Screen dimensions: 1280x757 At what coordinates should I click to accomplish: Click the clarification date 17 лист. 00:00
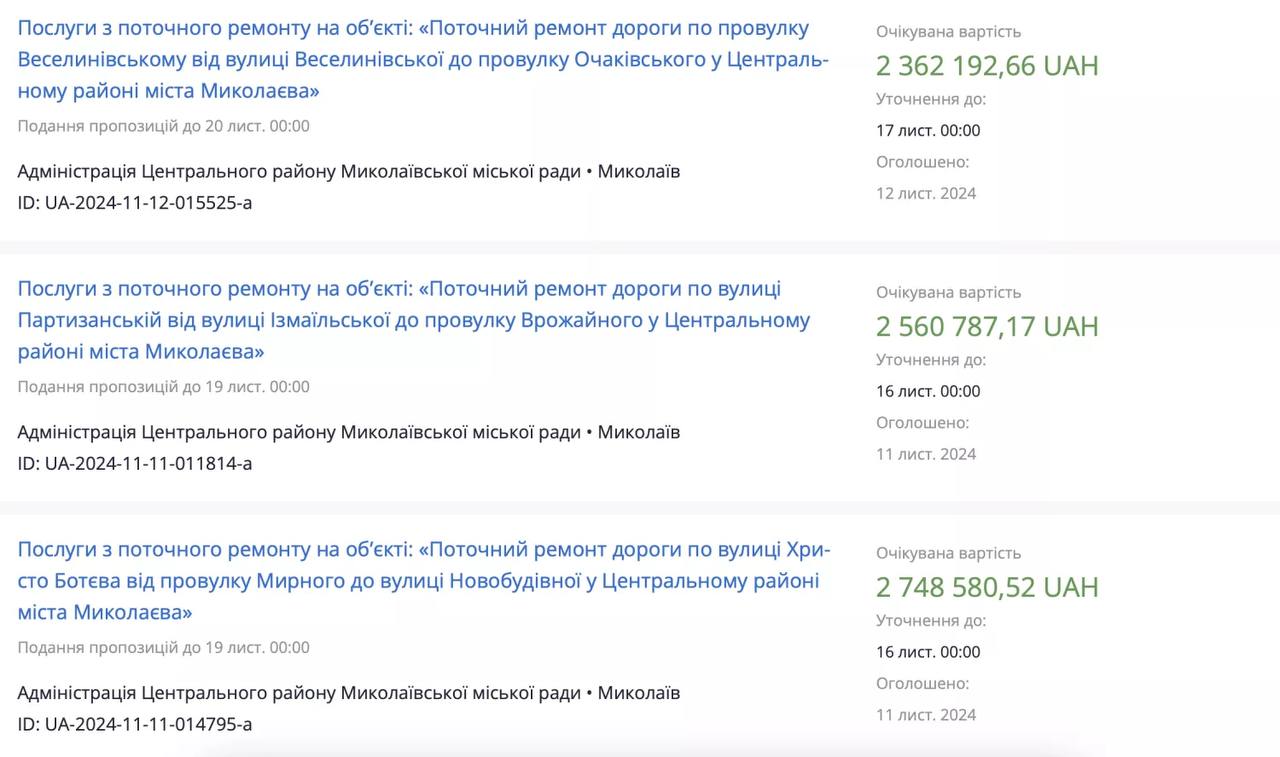(928, 131)
